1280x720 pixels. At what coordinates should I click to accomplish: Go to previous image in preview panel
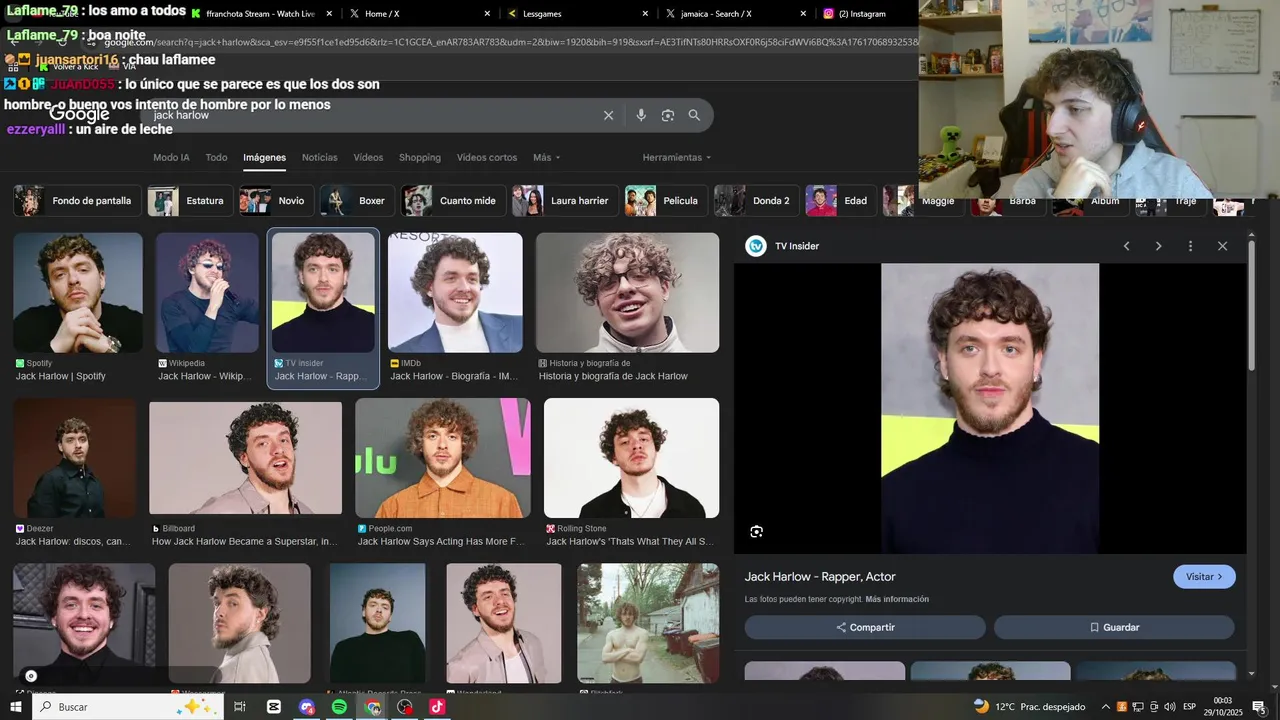click(1126, 246)
